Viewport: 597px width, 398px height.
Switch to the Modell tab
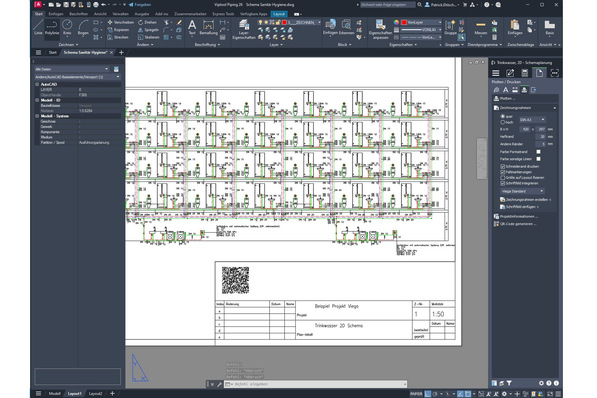pos(54,393)
